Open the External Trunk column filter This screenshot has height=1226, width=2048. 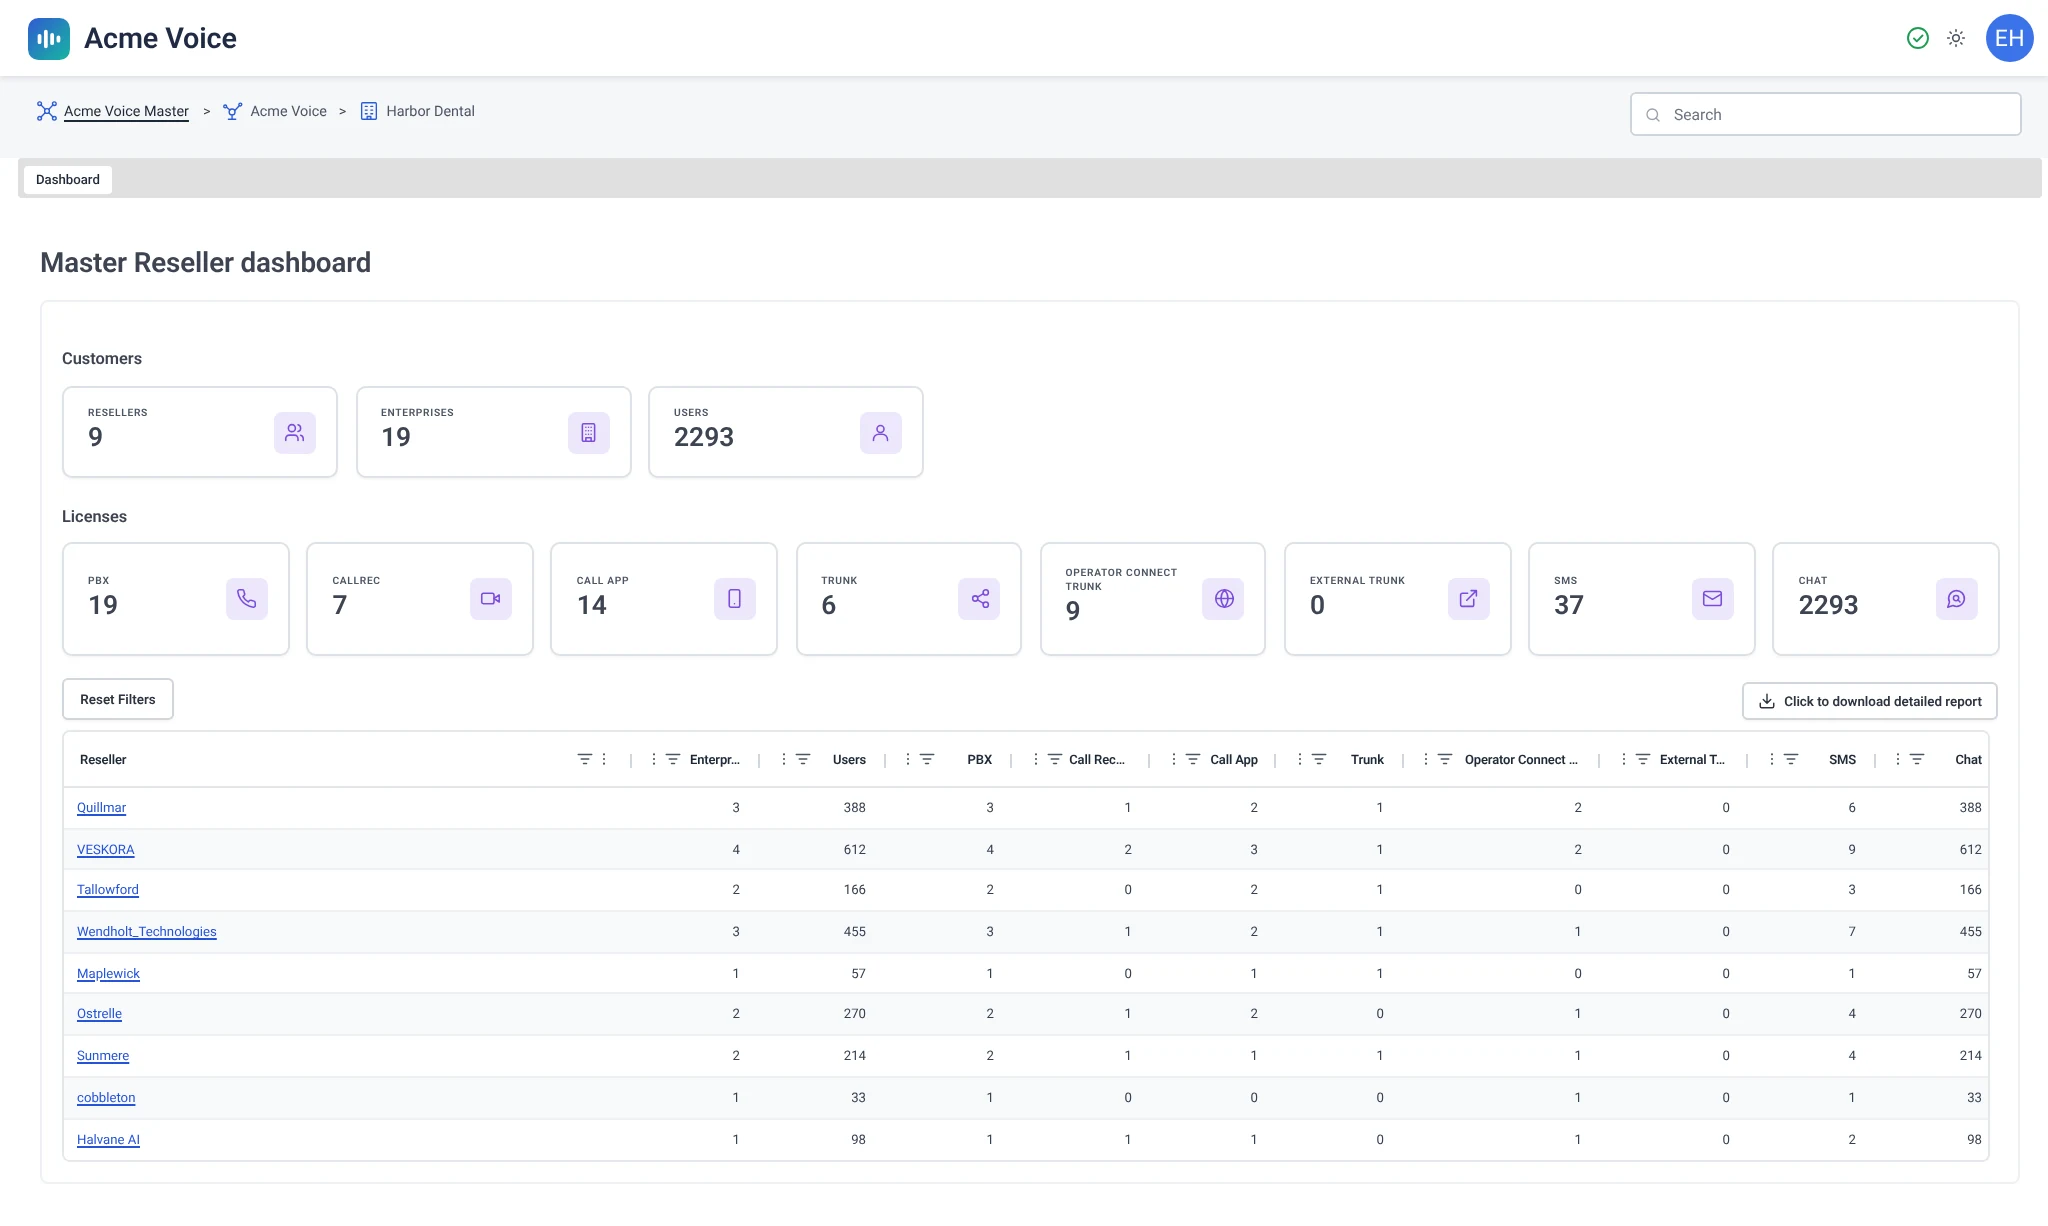[1643, 759]
